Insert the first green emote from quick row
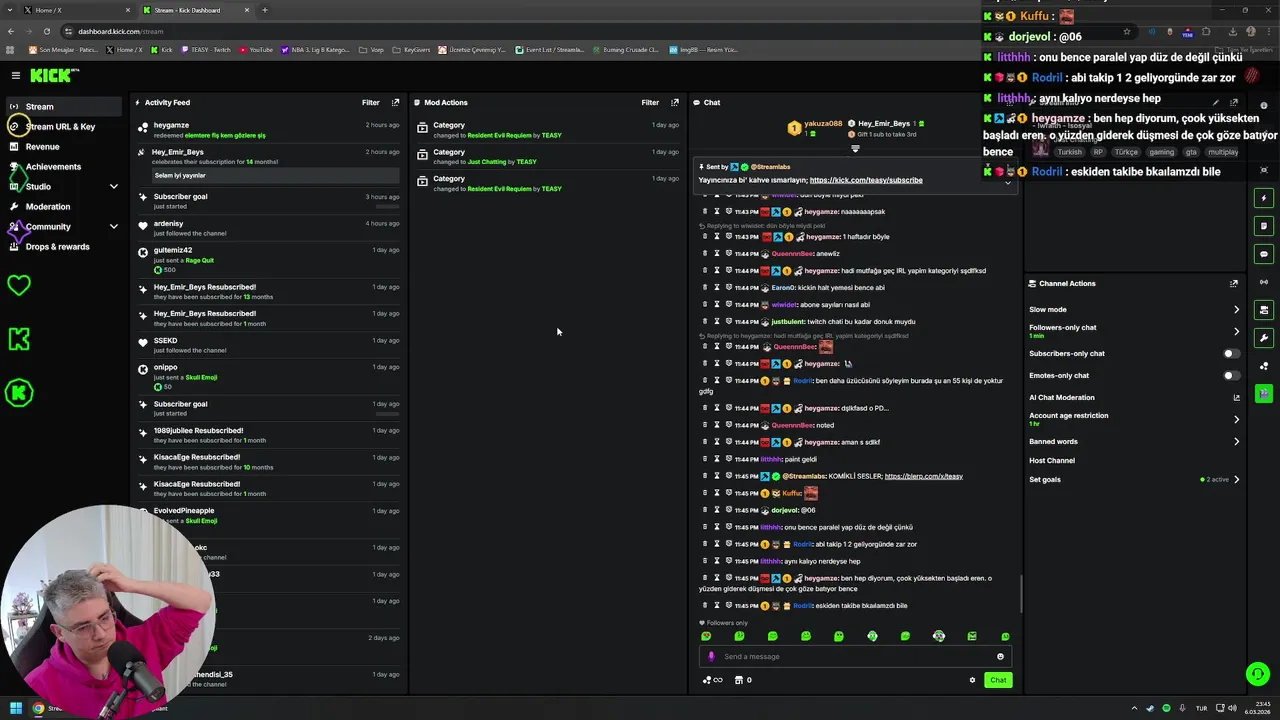 706,636
